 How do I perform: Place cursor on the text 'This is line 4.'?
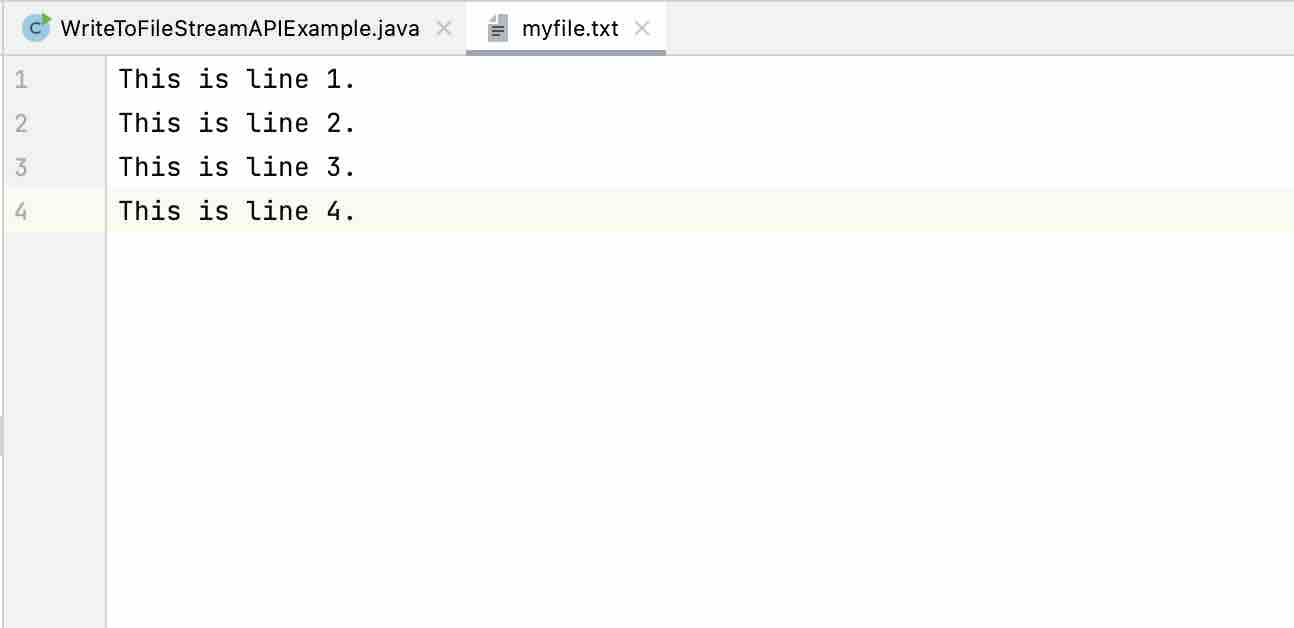click(236, 211)
